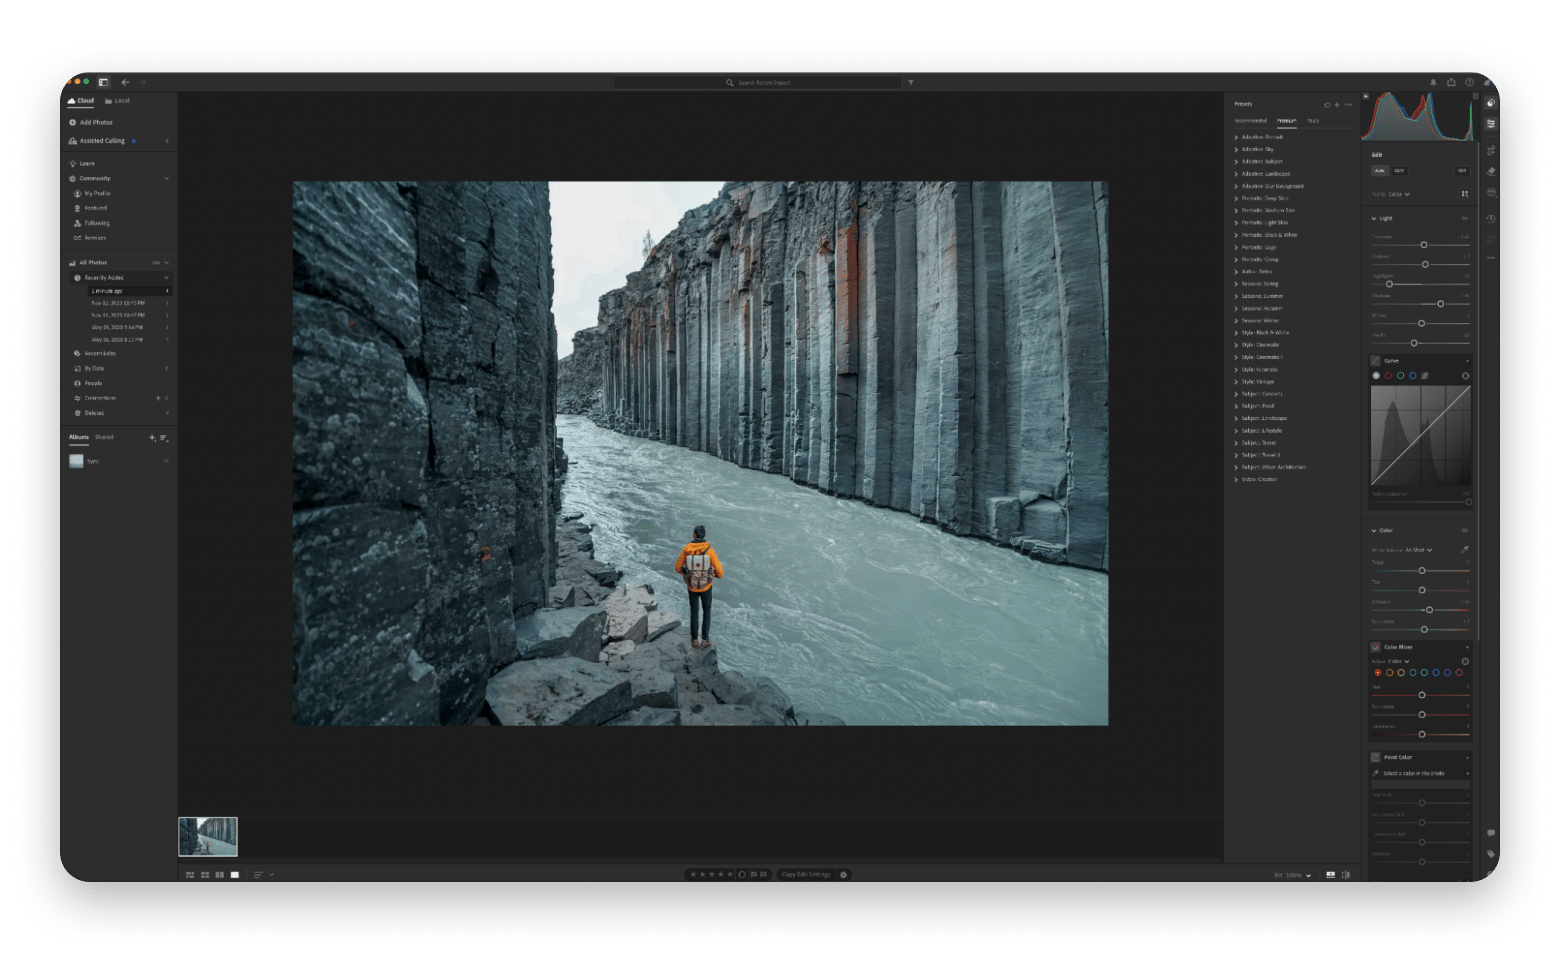Screen dimensions: 1560x958
Task: Select the photo thumbnail in the filmstrip
Action: click(207, 836)
